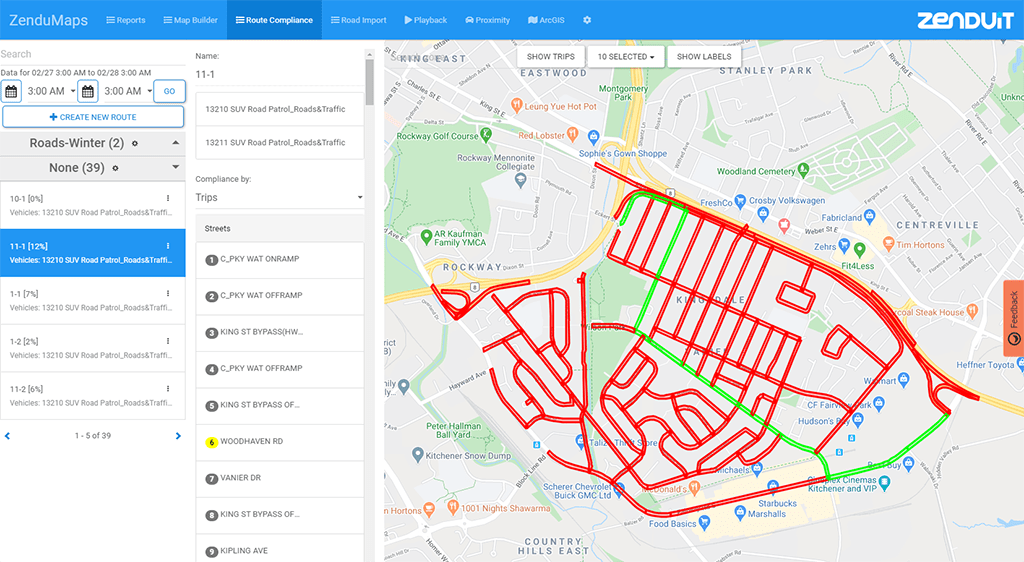Select vehicle 13211 SUV Road Patrol_Roads&Traffic

[x=280, y=142]
